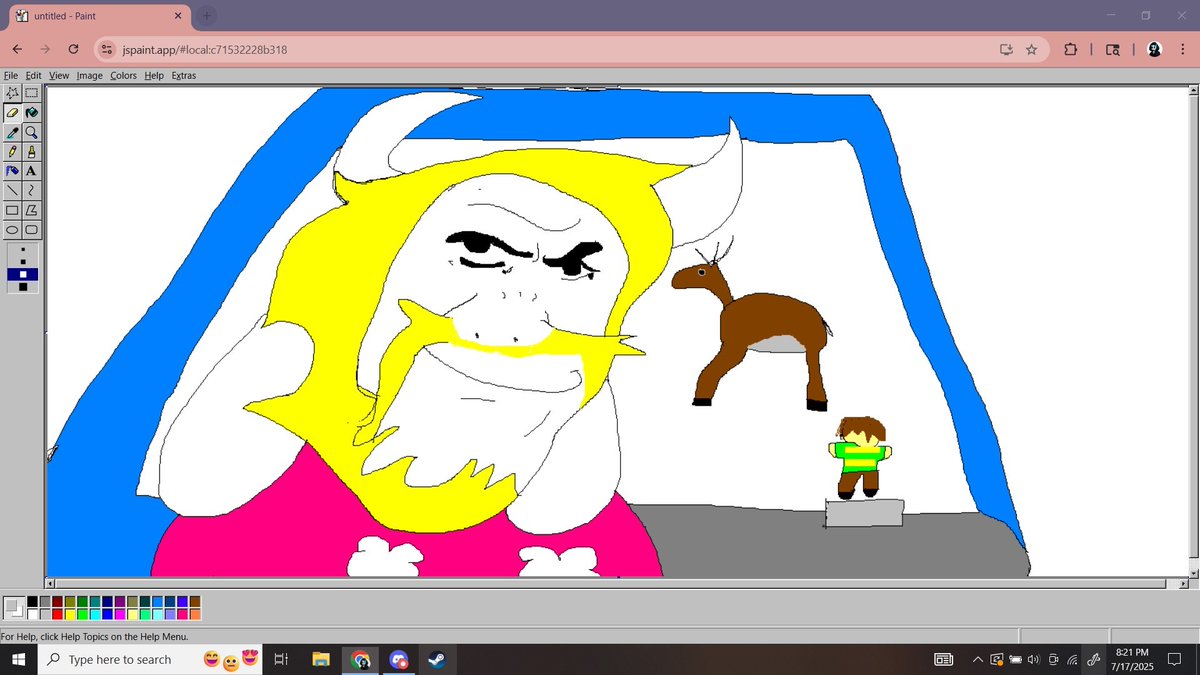Open the Extras menu

(184, 75)
